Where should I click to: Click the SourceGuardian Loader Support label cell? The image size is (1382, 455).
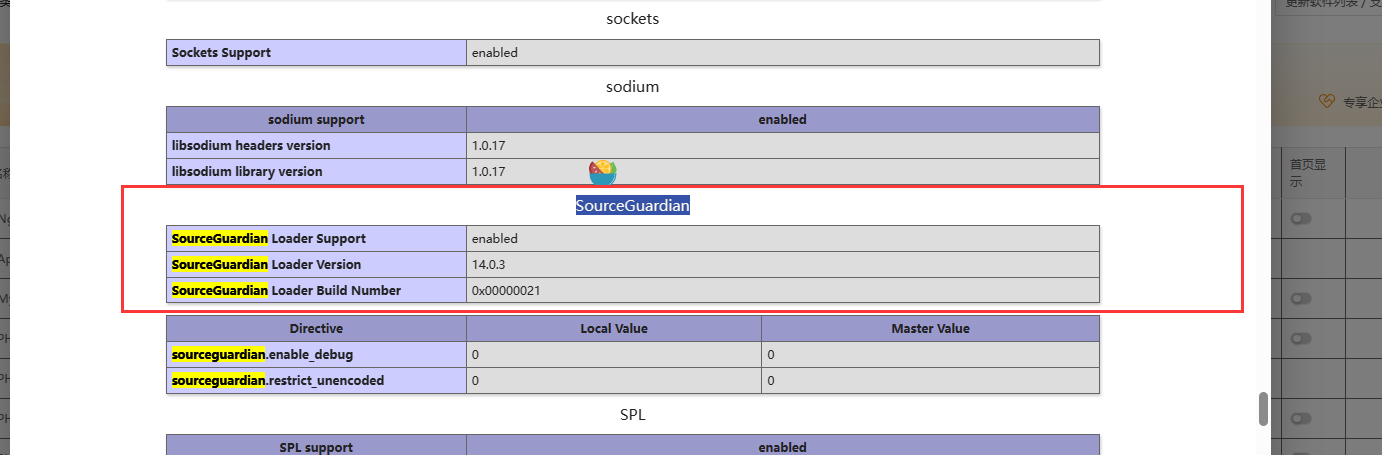(x=316, y=239)
